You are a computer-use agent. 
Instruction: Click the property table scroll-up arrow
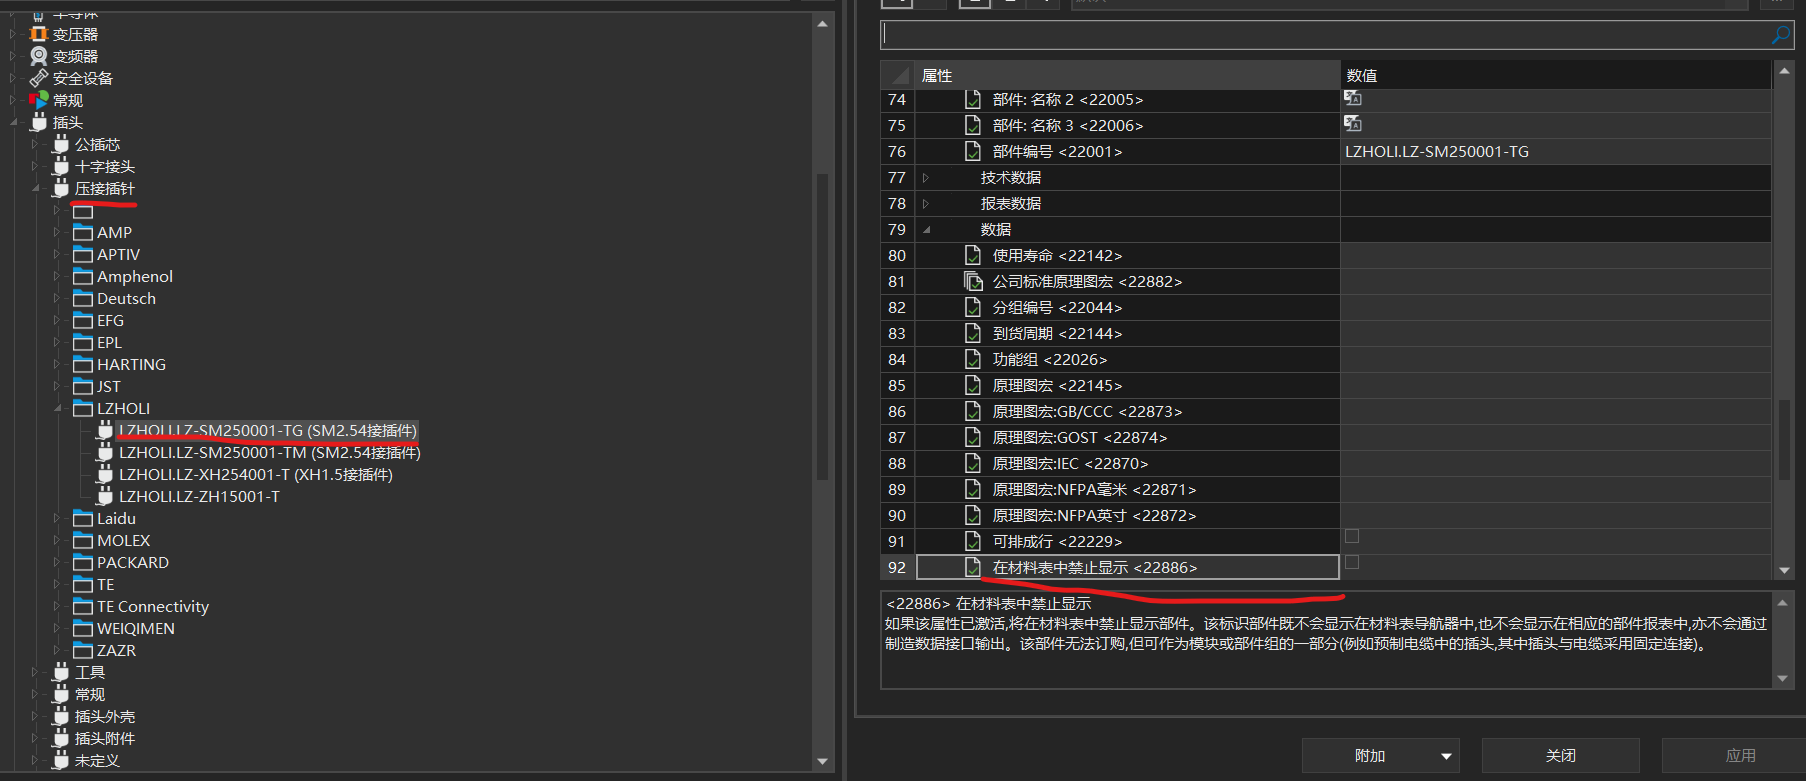pos(1784,71)
